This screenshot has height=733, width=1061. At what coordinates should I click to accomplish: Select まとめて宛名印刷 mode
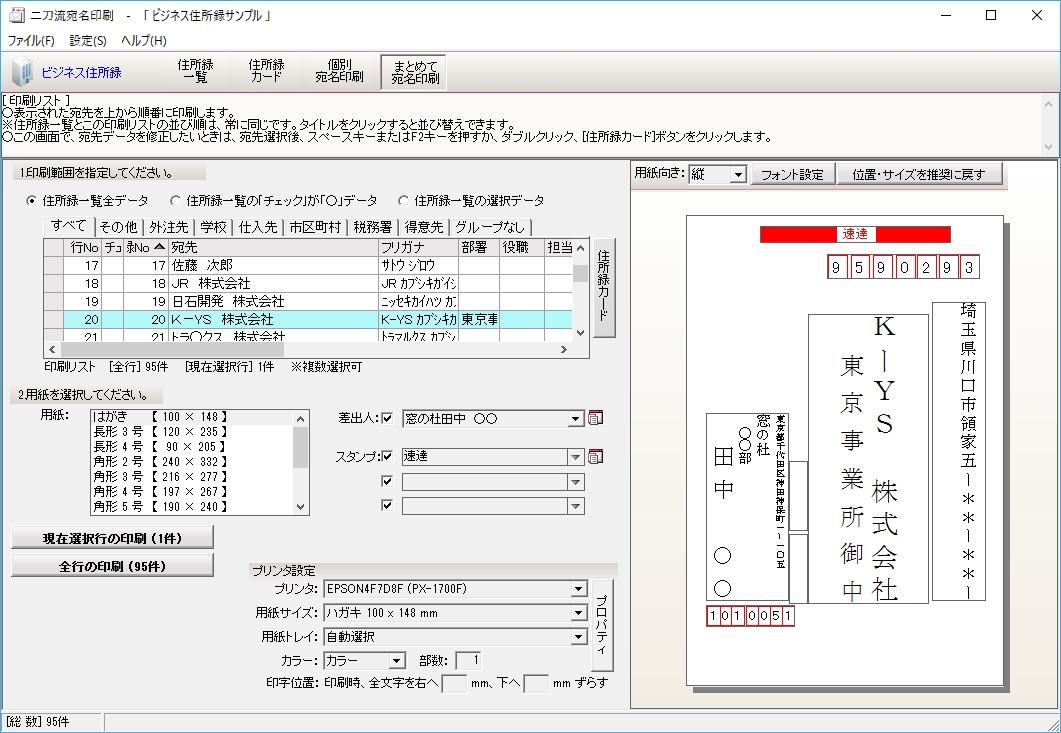point(412,70)
